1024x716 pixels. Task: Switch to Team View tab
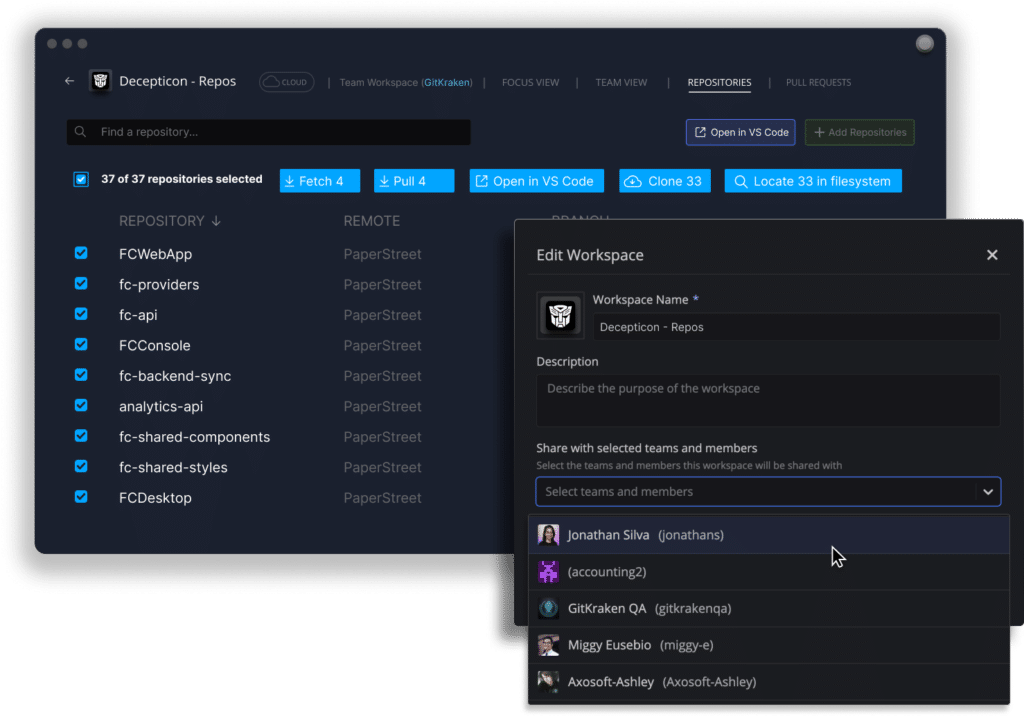point(621,82)
